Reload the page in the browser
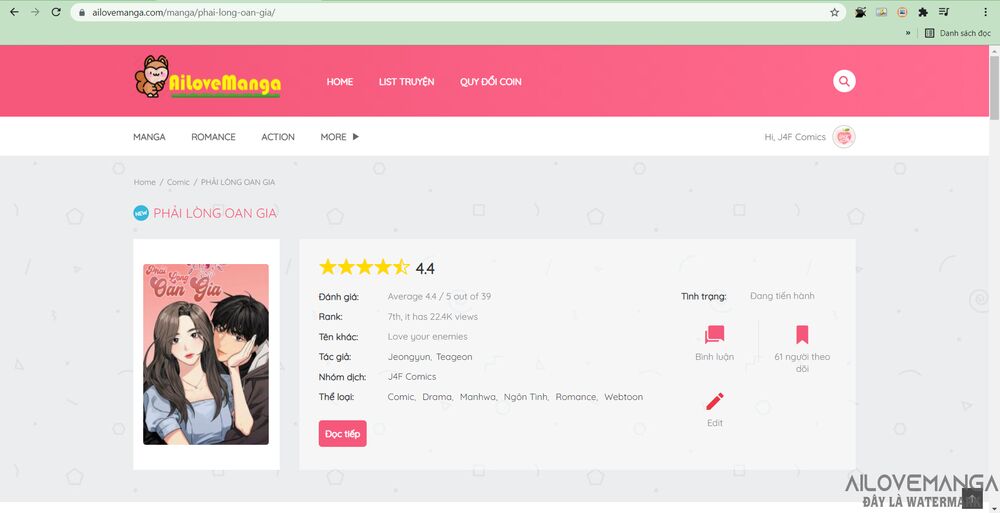The image size is (1000, 513). click(x=56, y=12)
